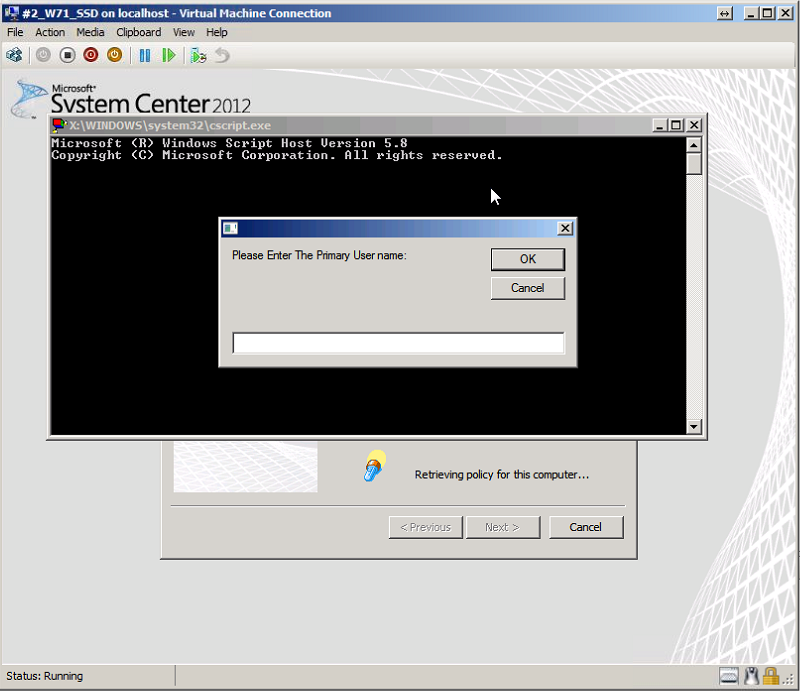Open the Clipboard menu
The height and width of the screenshot is (691, 800).
pyautogui.click(x=139, y=32)
